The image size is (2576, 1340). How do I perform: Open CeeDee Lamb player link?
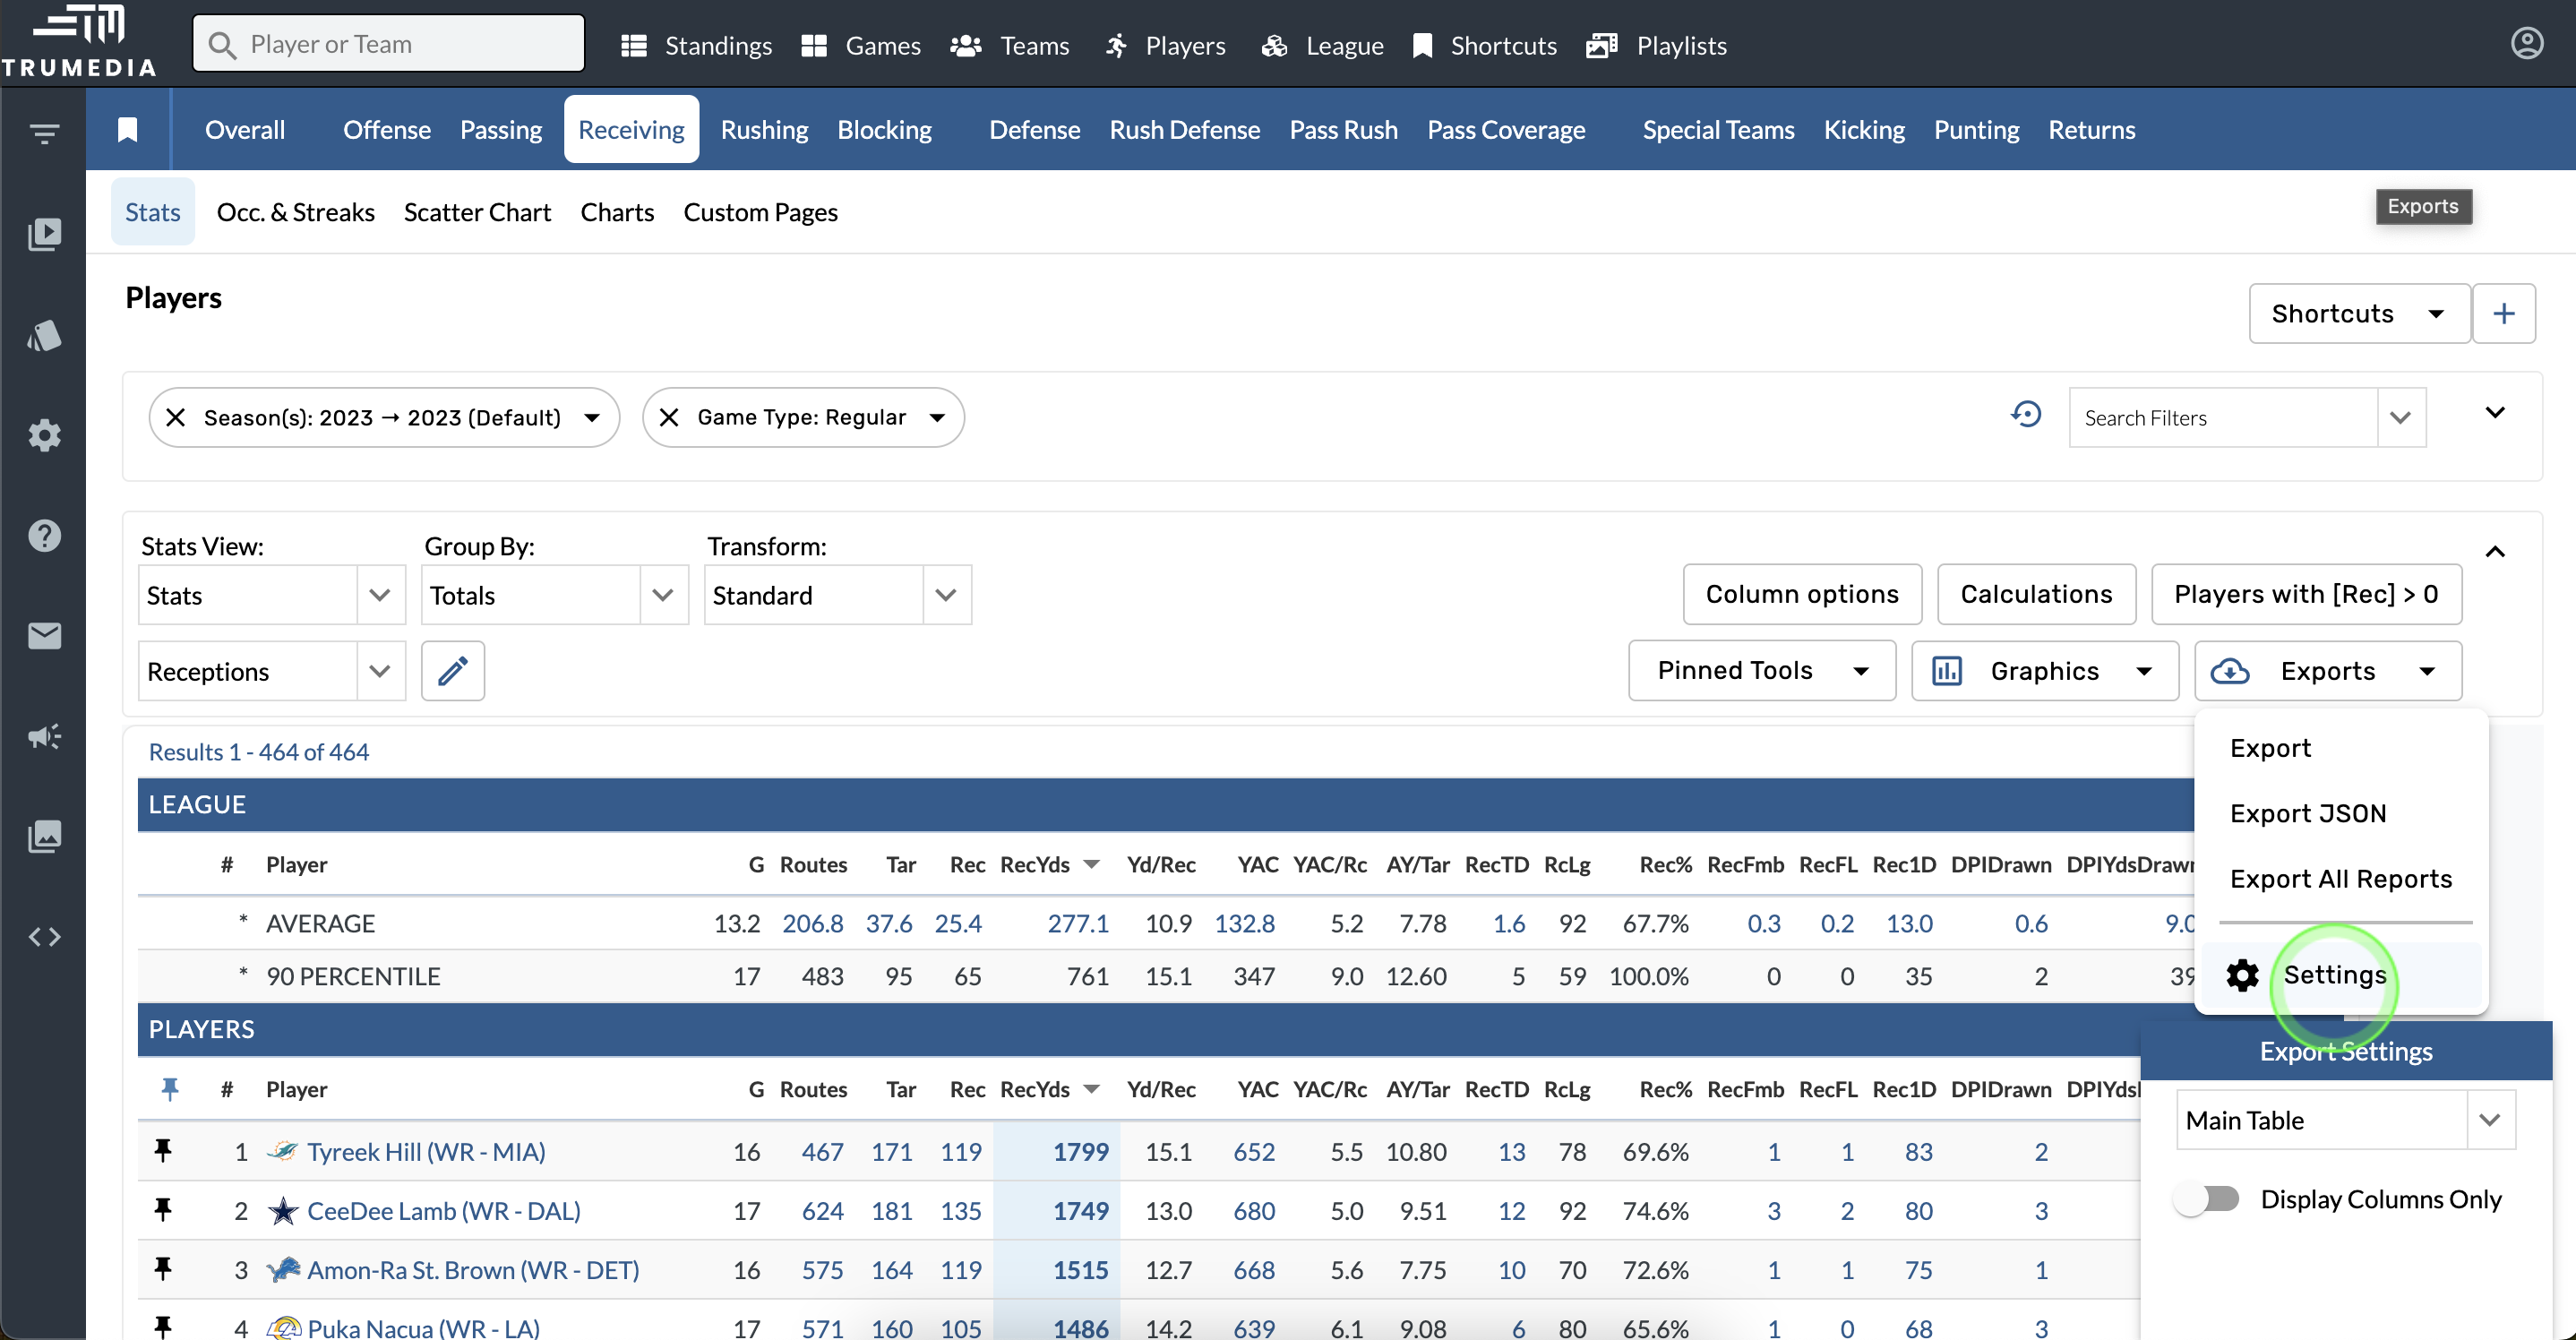coord(443,1211)
